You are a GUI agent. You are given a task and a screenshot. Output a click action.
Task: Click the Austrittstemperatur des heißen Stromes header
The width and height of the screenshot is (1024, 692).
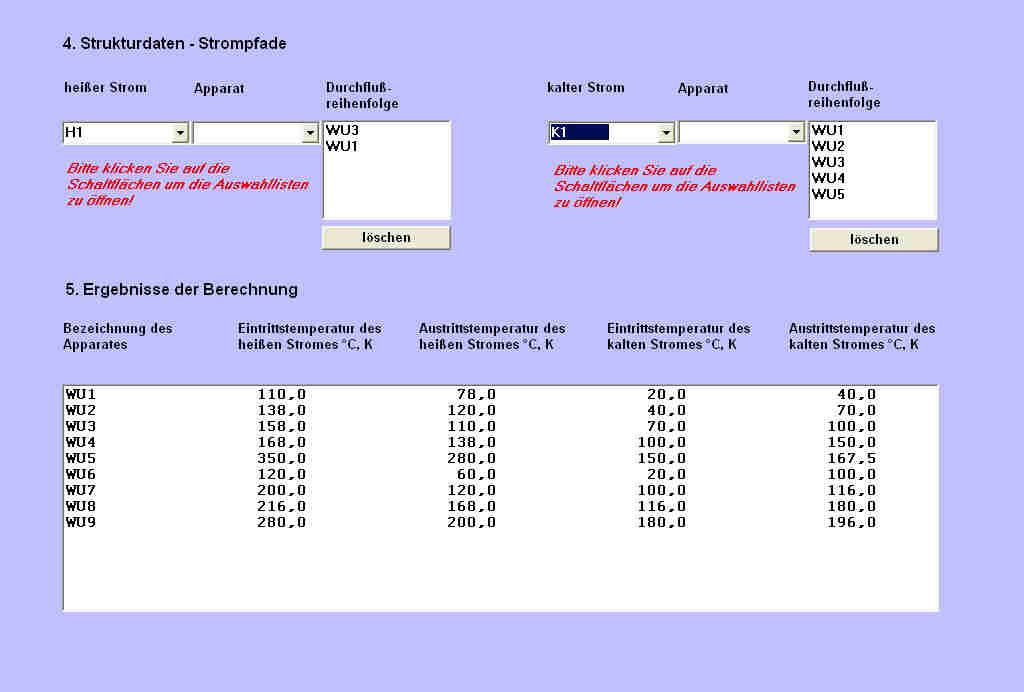(x=492, y=336)
